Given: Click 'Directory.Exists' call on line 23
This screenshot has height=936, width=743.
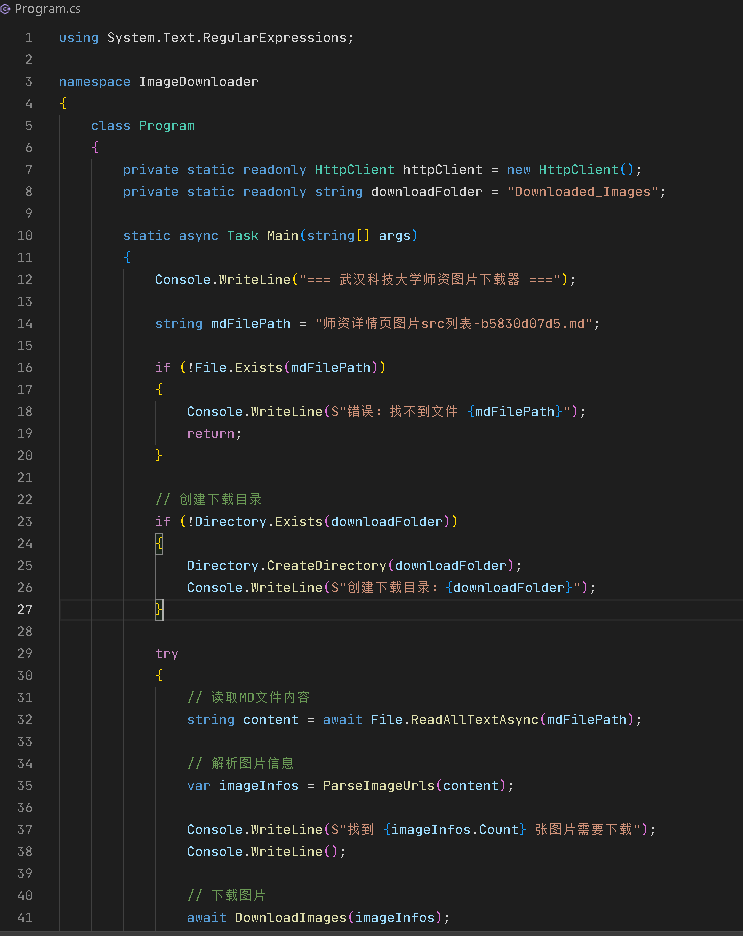Looking at the screenshot, I should (259, 522).
